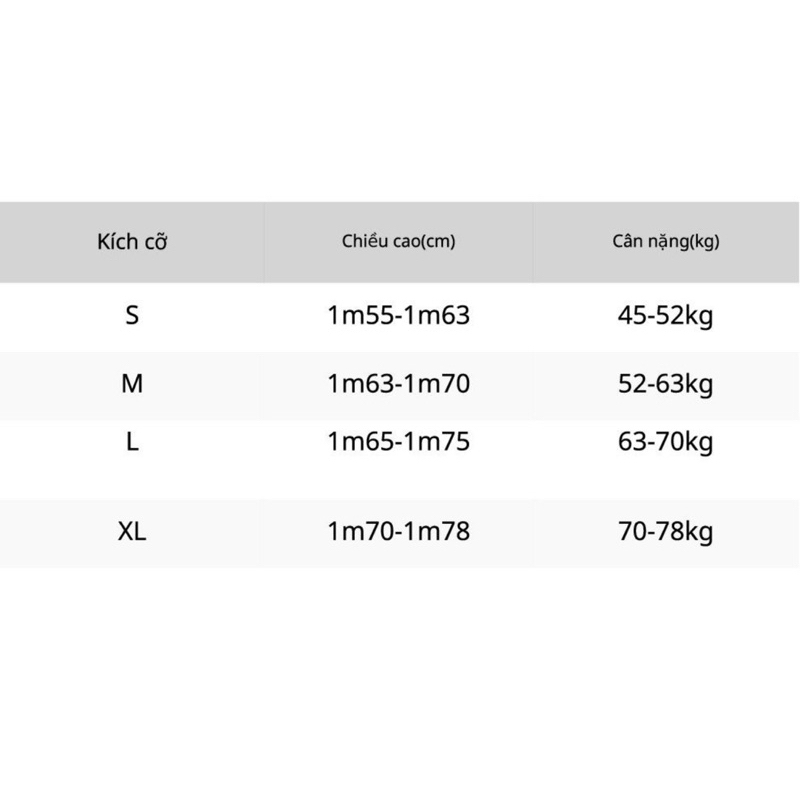
Task: Click the shaded XL row between height and weight
Action: 540,532
